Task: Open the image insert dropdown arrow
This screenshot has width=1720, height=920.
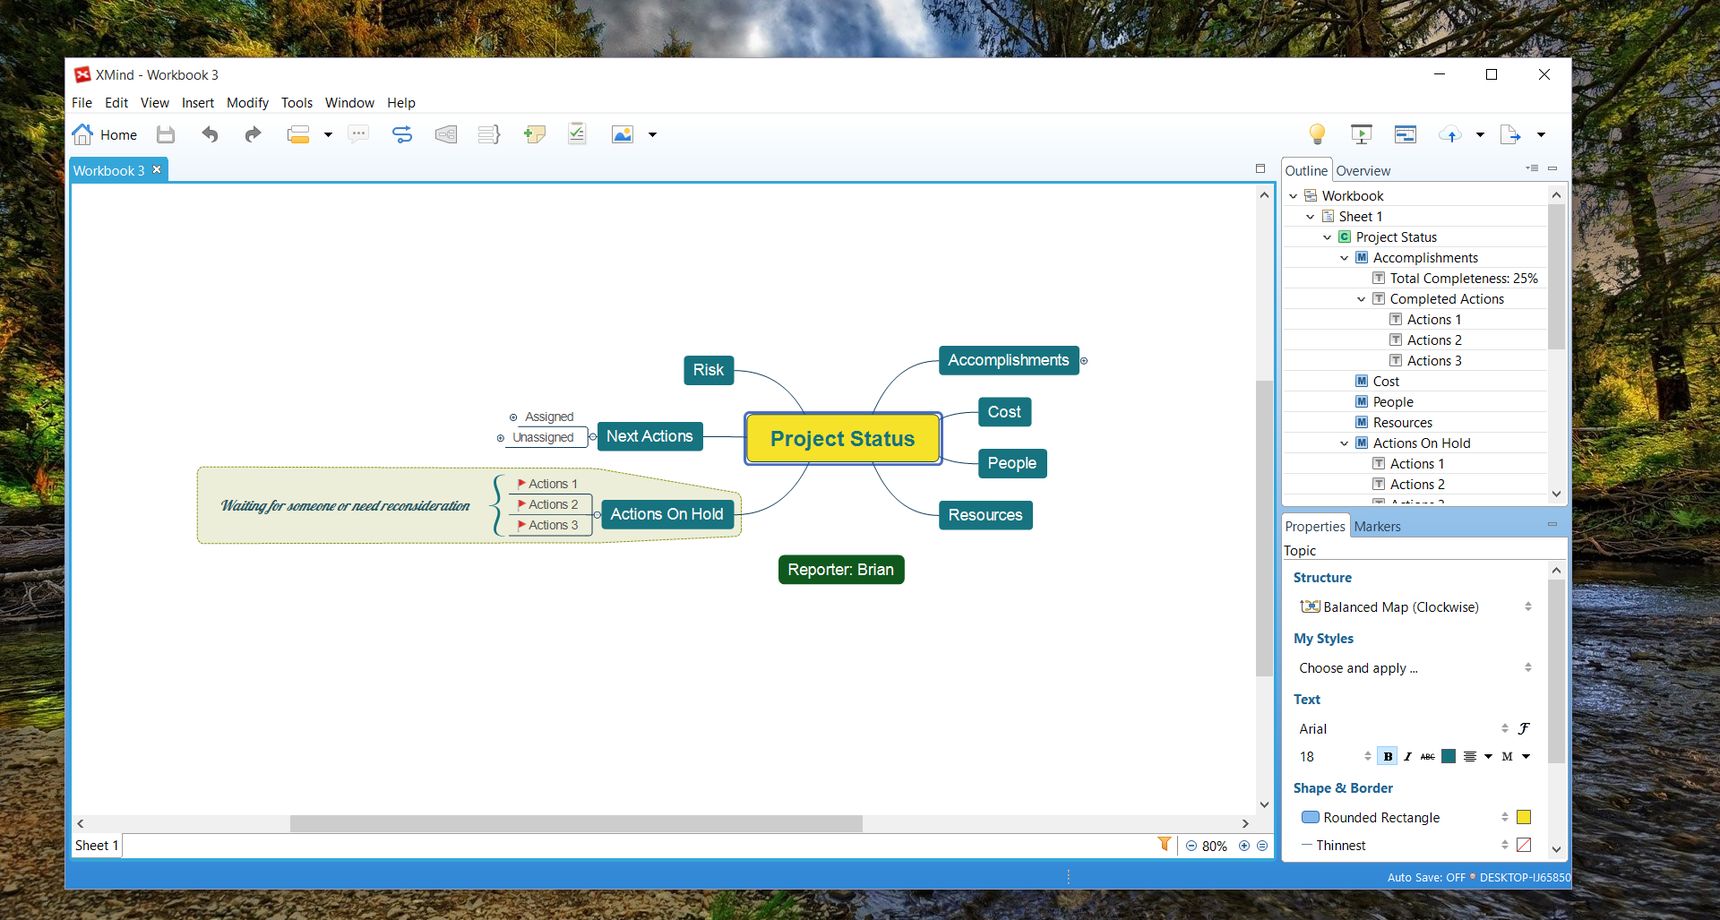Action: [653, 135]
